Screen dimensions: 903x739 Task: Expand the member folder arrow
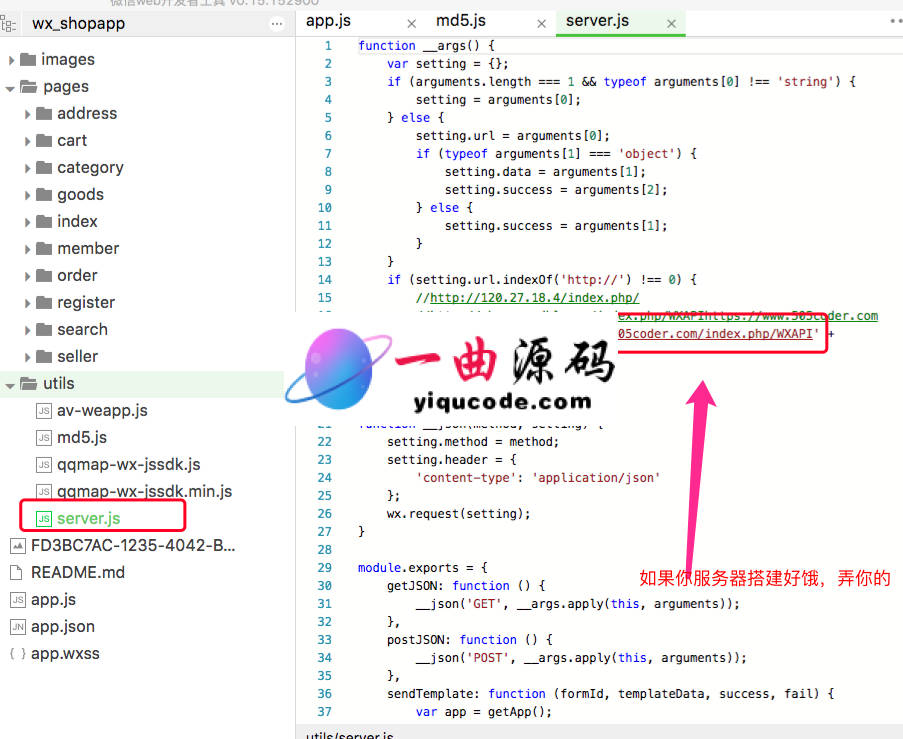[x=27, y=249]
